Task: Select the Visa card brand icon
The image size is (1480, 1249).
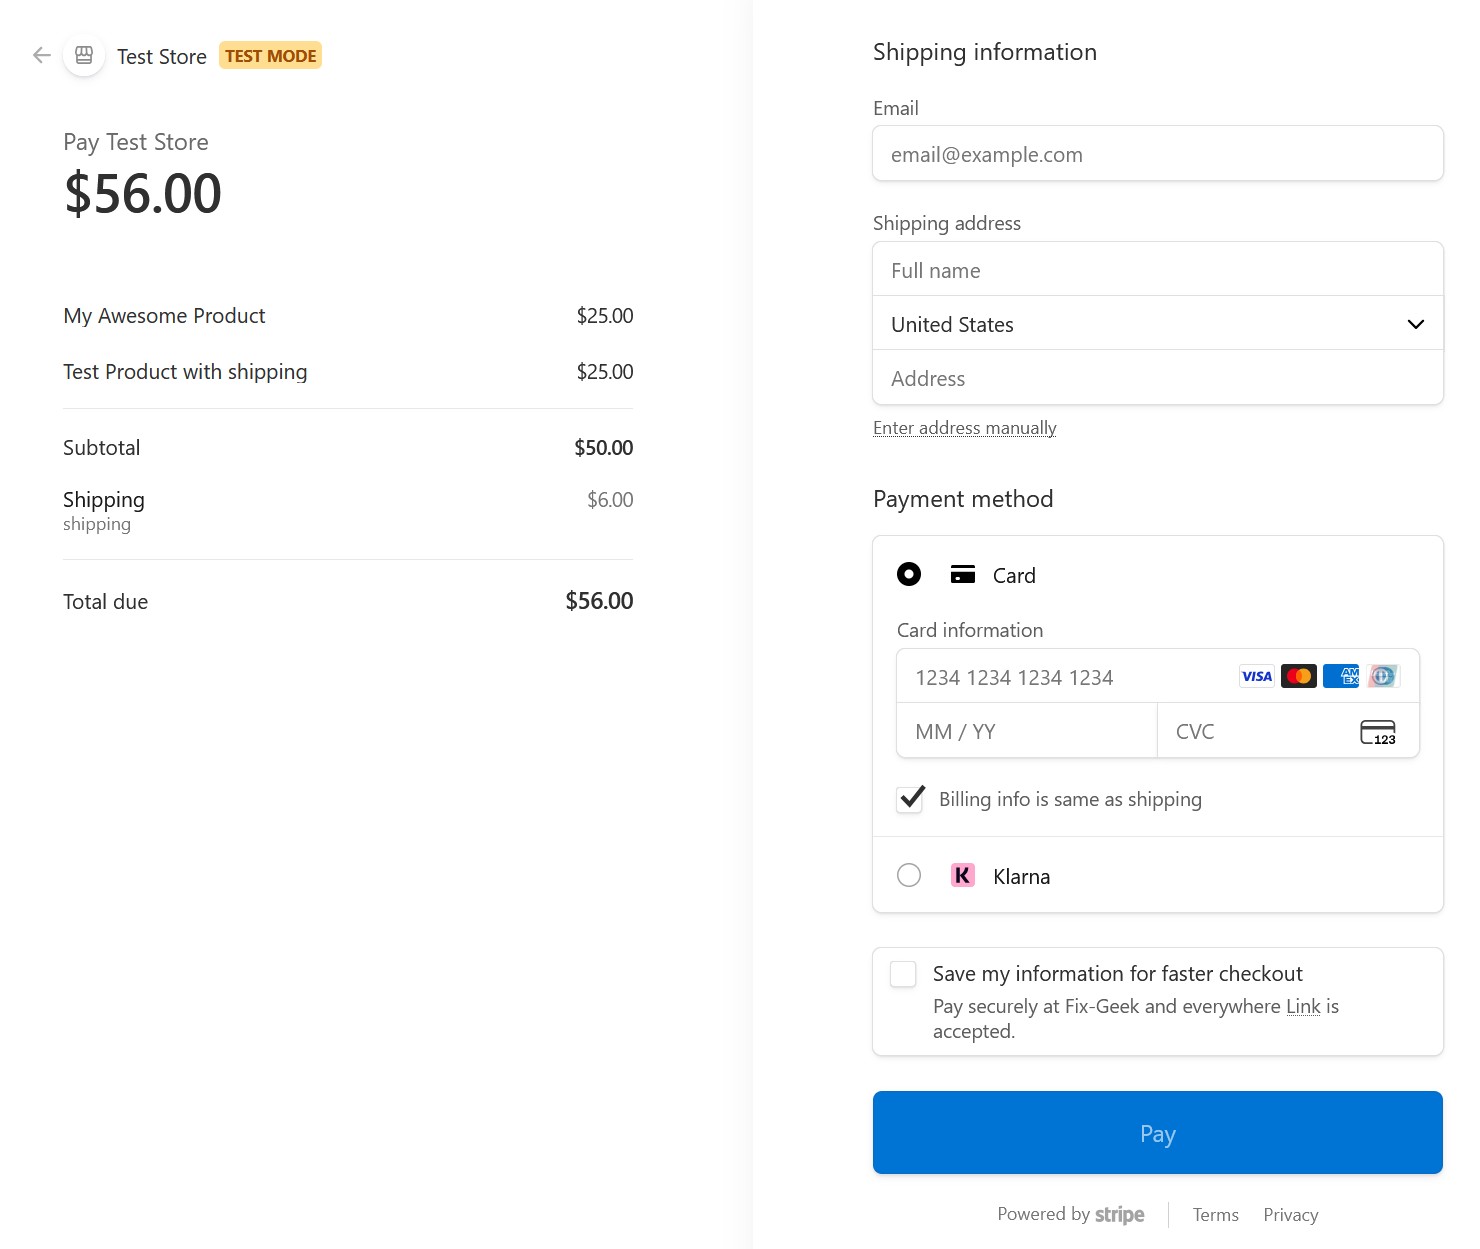Action: (1255, 676)
